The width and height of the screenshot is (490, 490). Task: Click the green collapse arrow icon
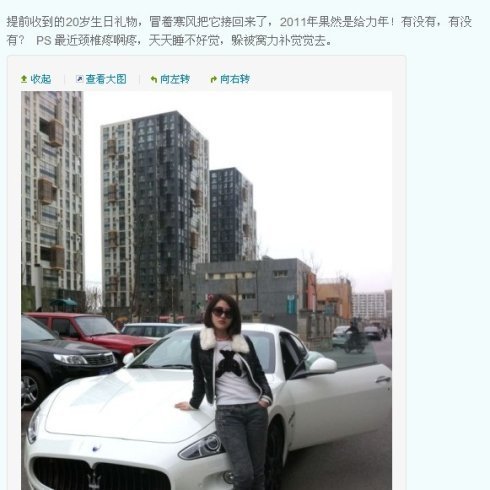click(x=24, y=79)
